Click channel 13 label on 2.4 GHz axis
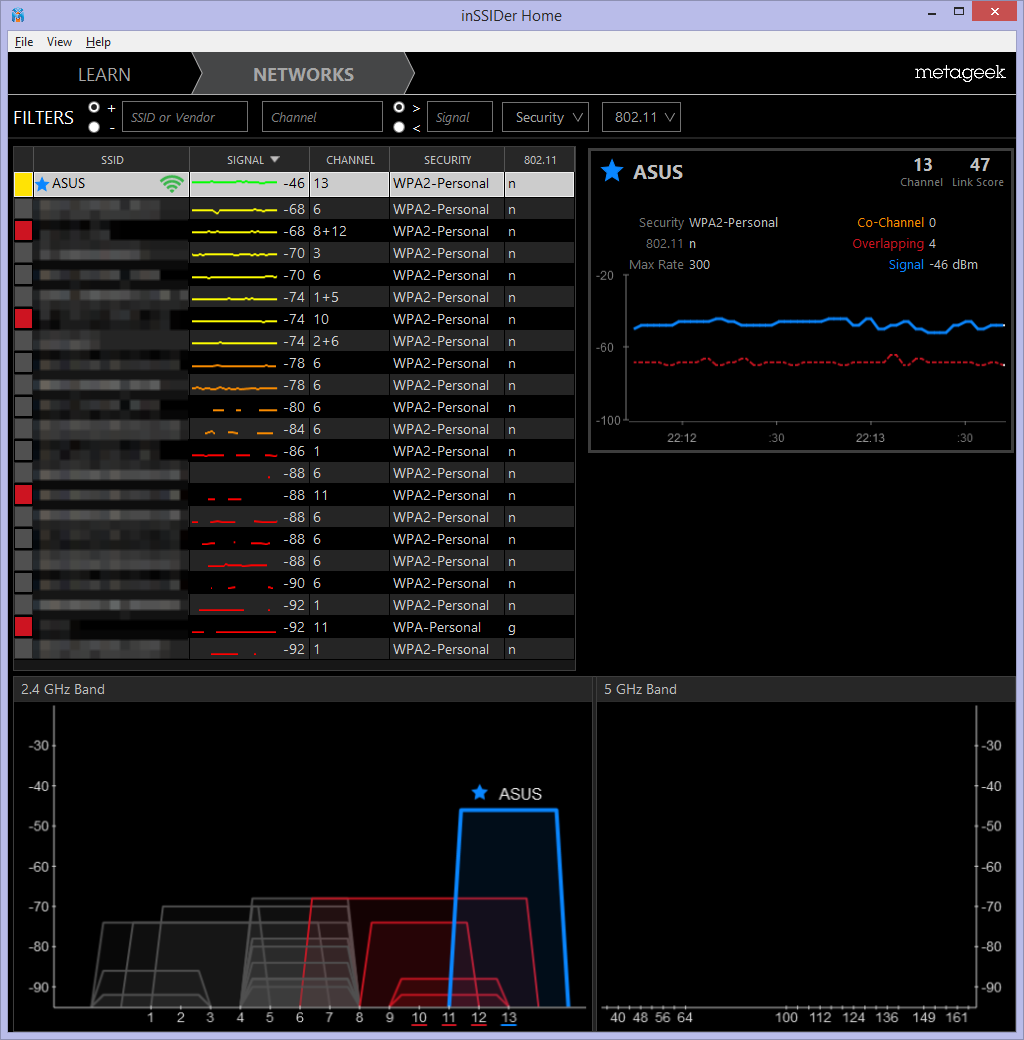The width and height of the screenshot is (1024, 1040). point(509,1017)
